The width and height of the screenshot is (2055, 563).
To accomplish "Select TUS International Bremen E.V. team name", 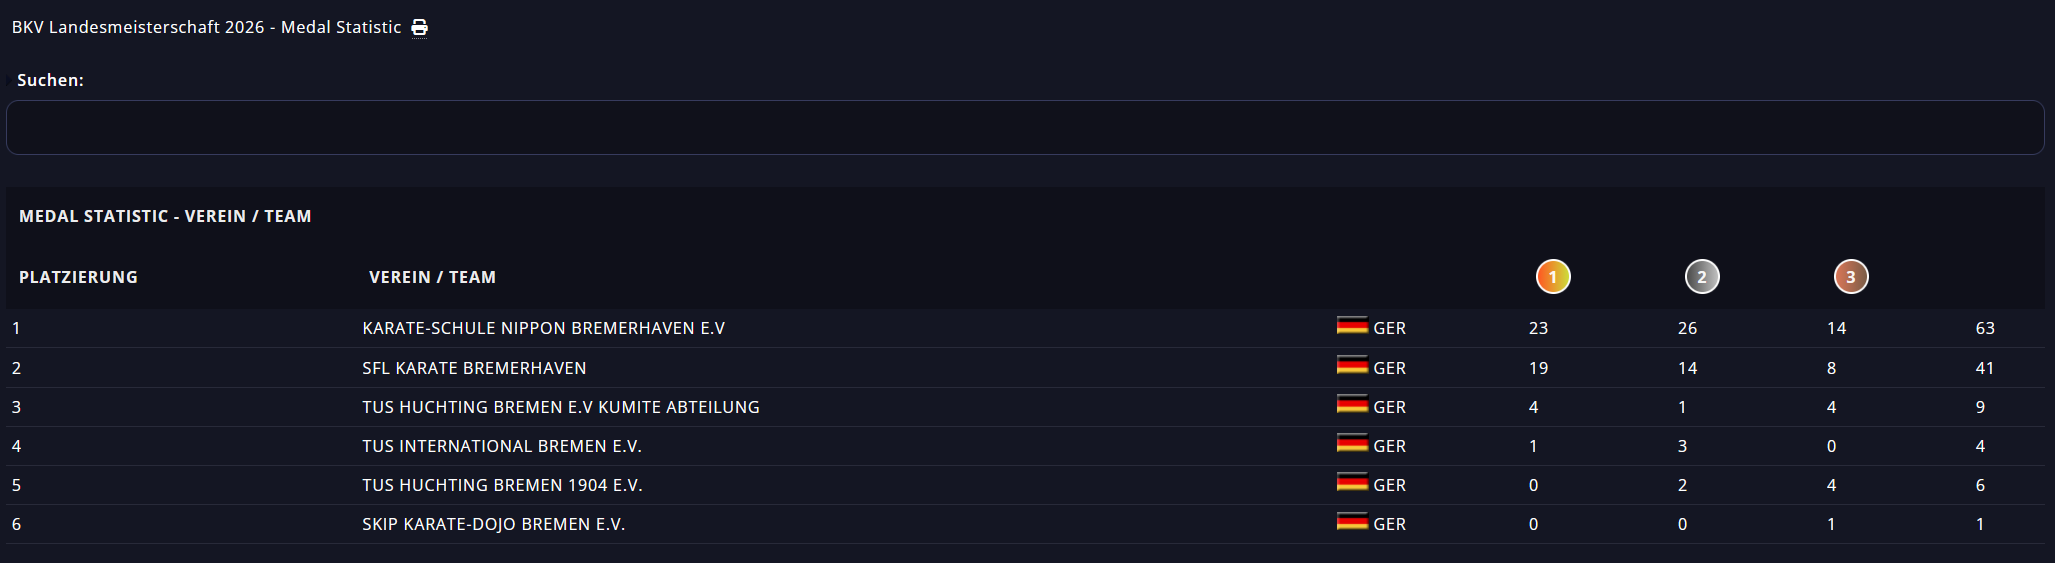I will pos(501,446).
